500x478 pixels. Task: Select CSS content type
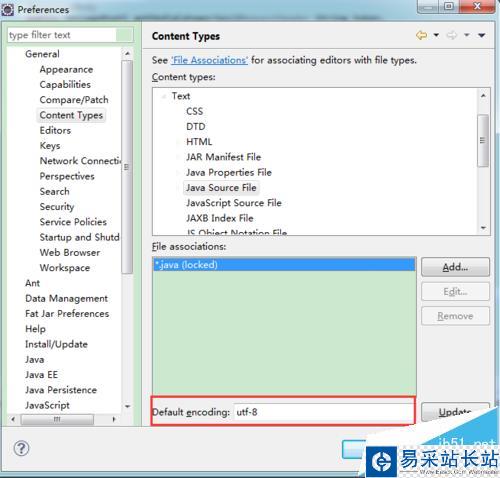195,111
